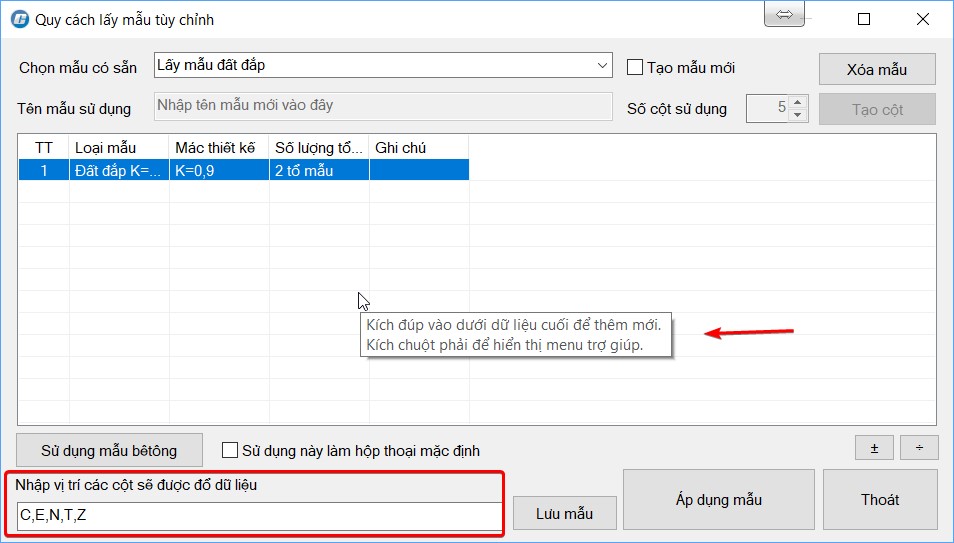
Task: Click the column positions field containing 'C,E,N,T,Z'
Action: coord(258,517)
